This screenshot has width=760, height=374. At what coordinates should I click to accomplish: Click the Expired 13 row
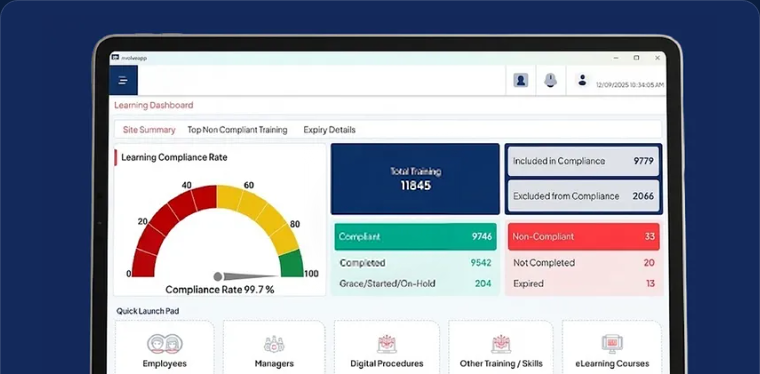click(x=584, y=283)
